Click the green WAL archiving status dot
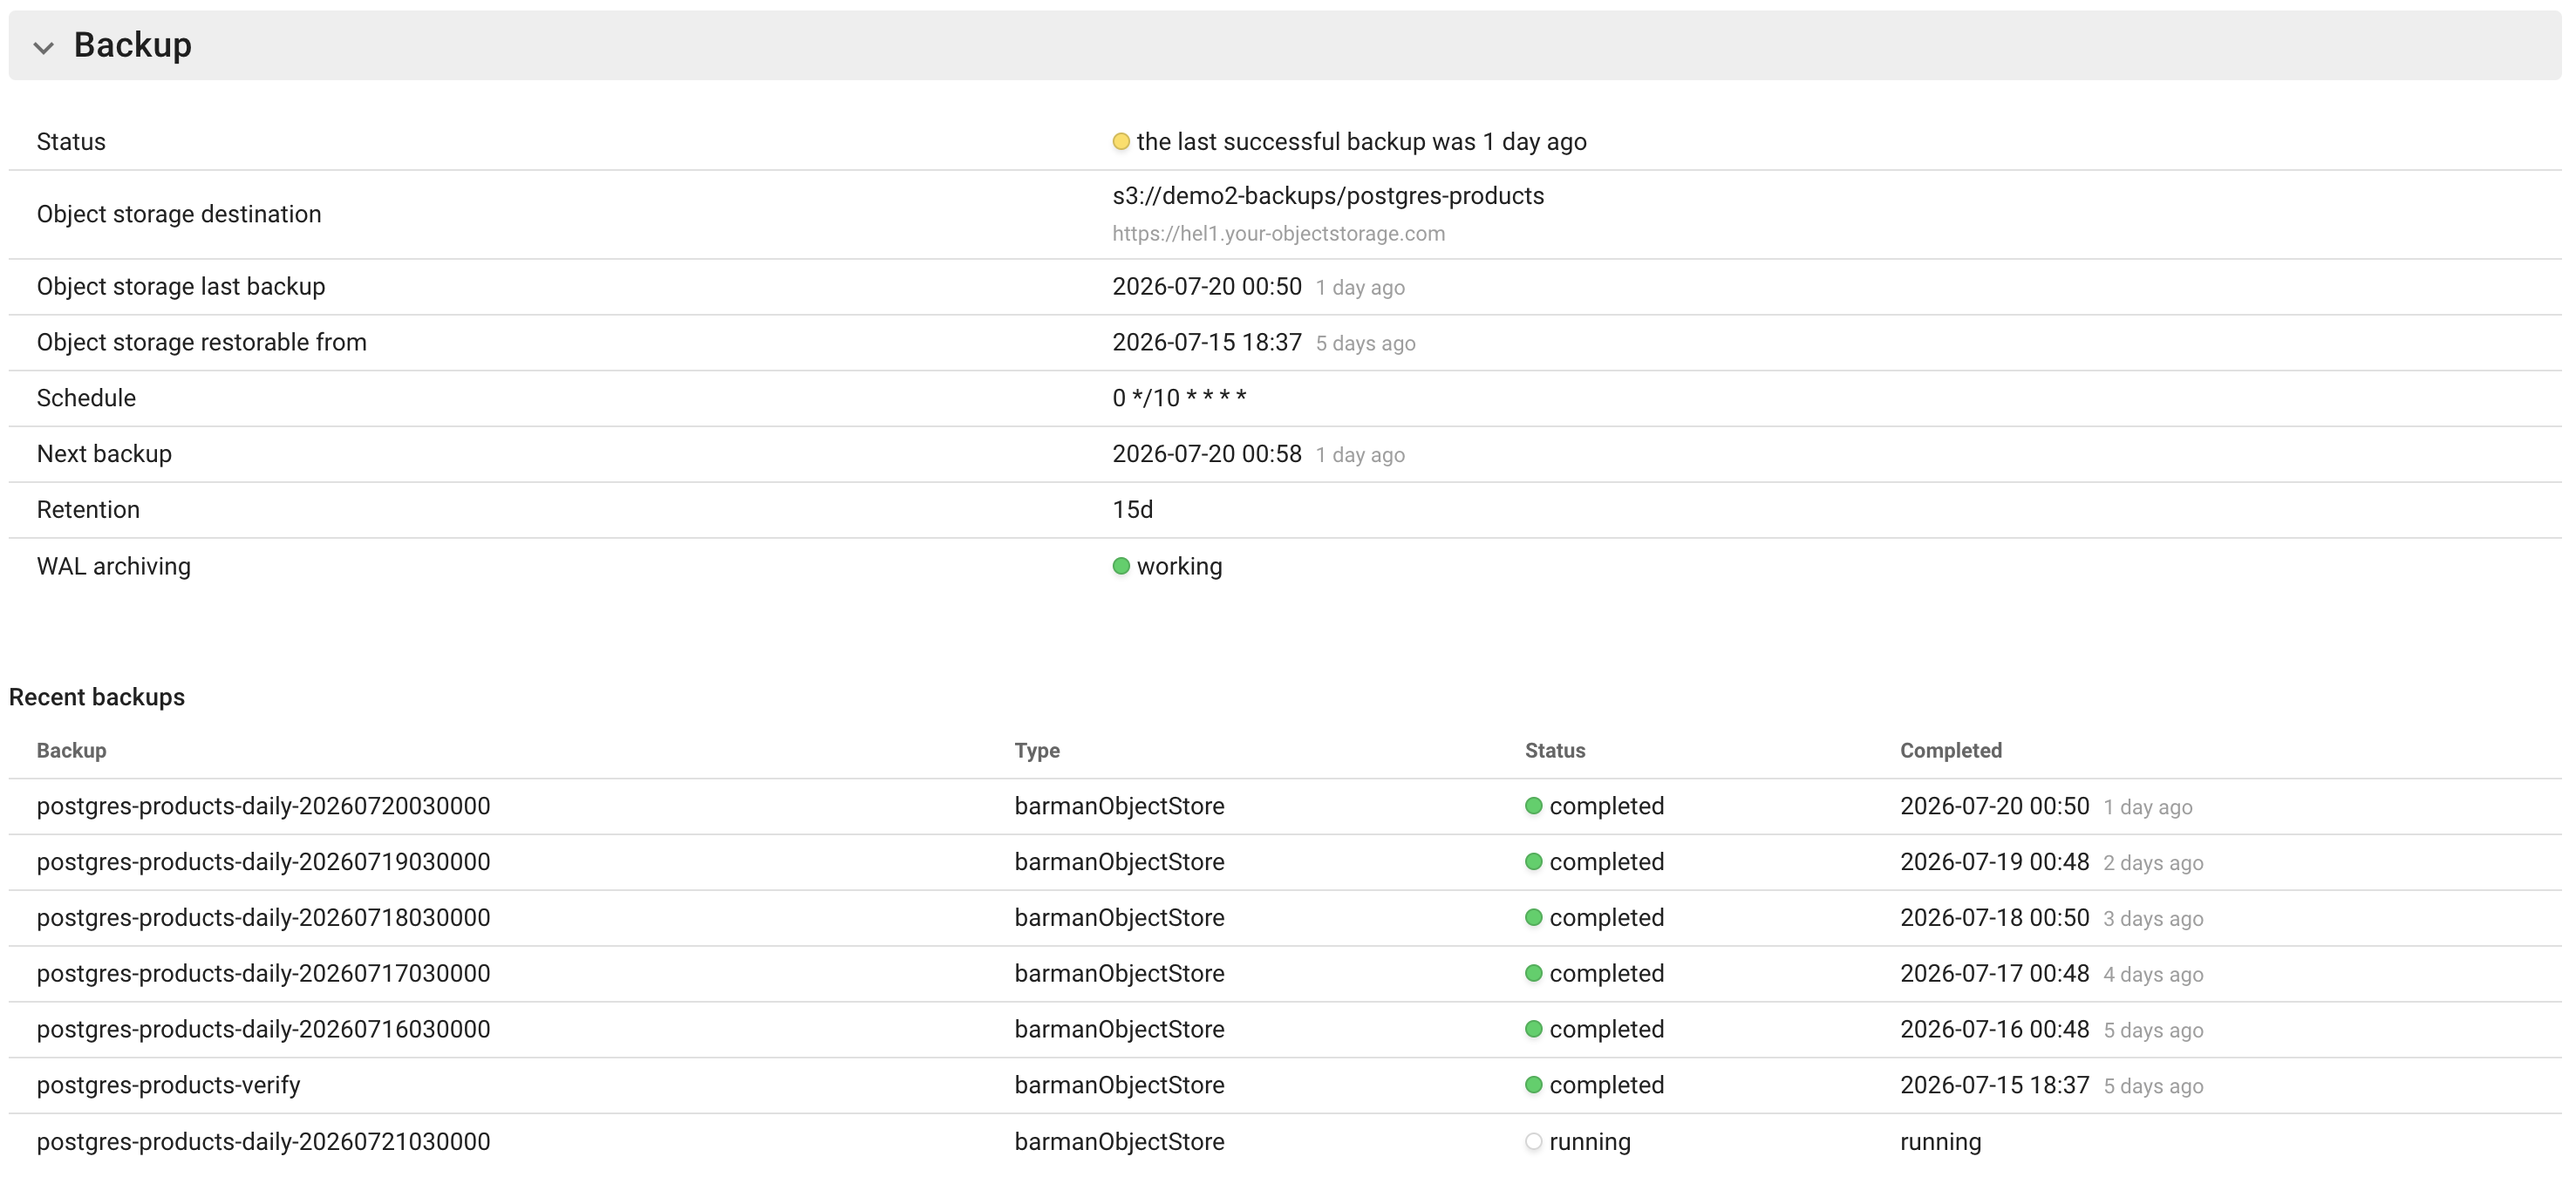Screen dimensions: 2576x1177 click(1121, 566)
